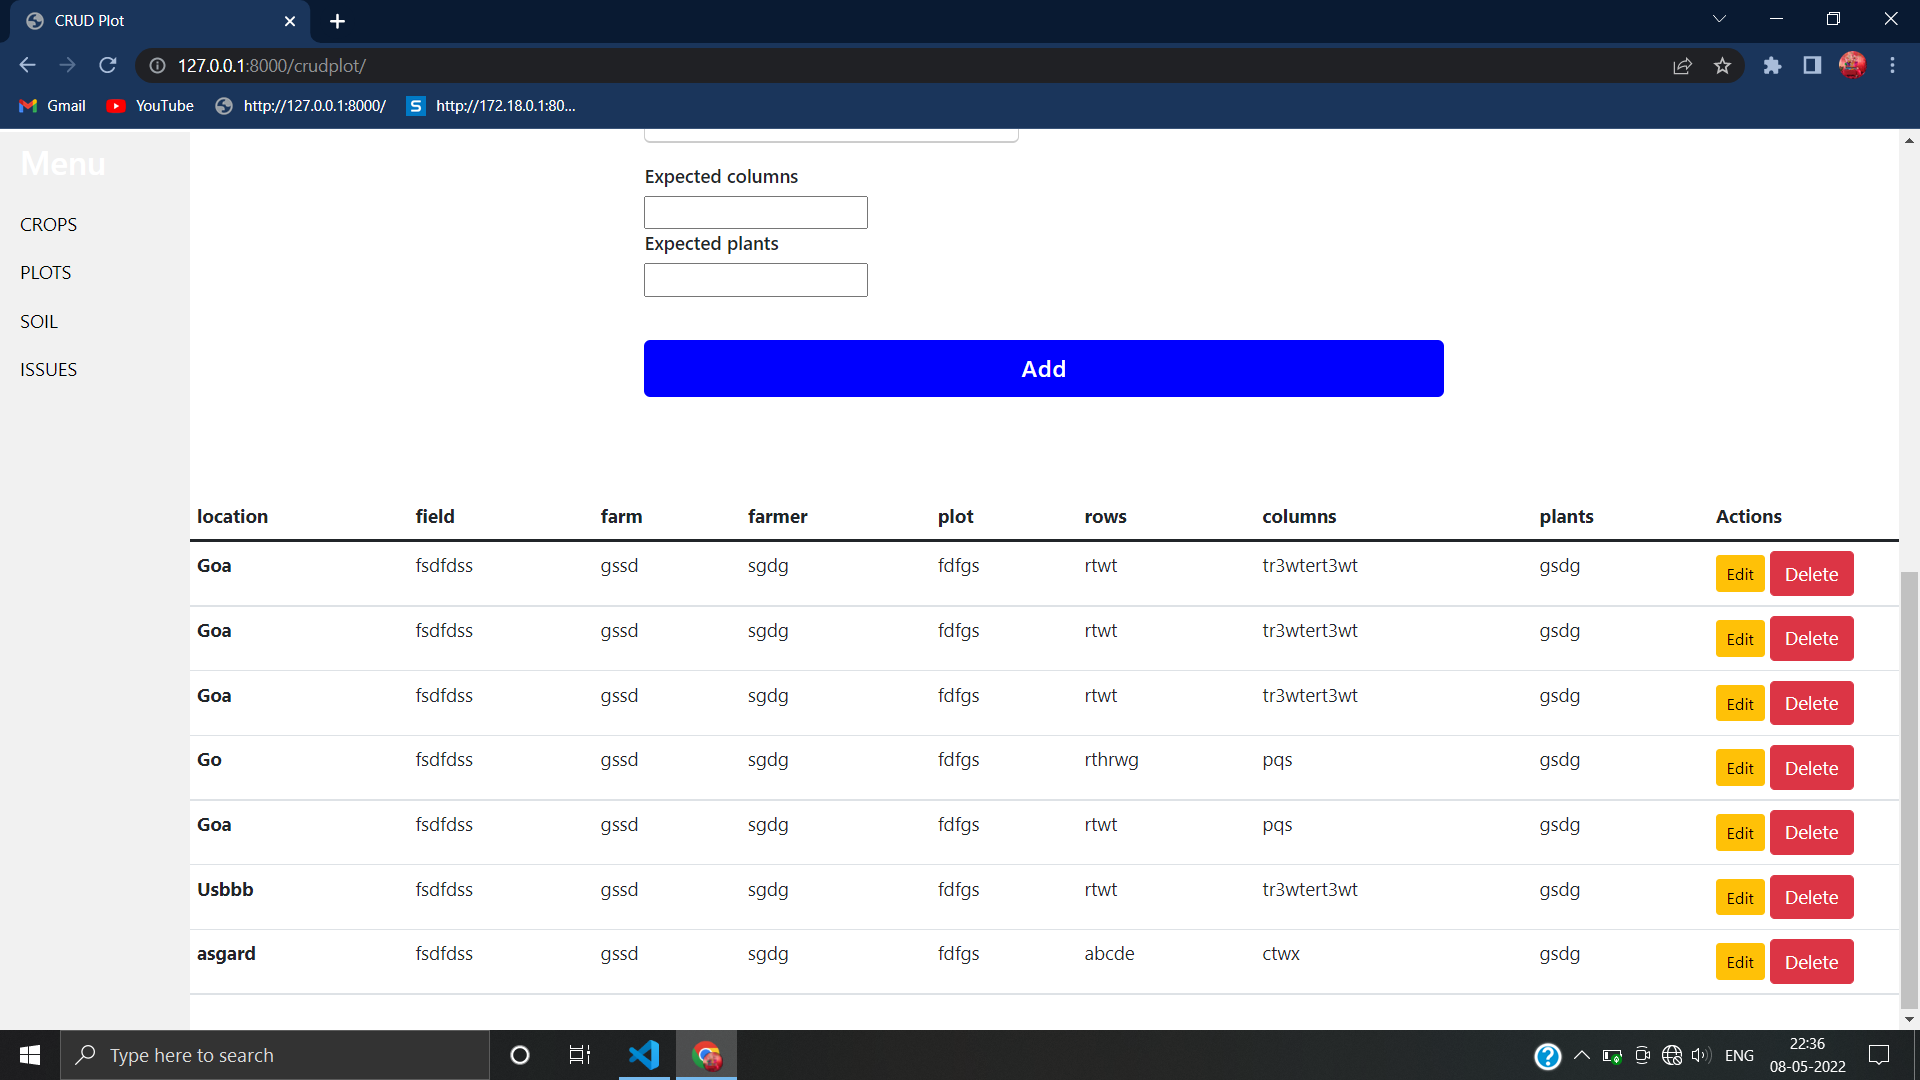The width and height of the screenshot is (1920, 1080).
Task: Open the share page icon
Action: pyautogui.click(x=1683, y=65)
